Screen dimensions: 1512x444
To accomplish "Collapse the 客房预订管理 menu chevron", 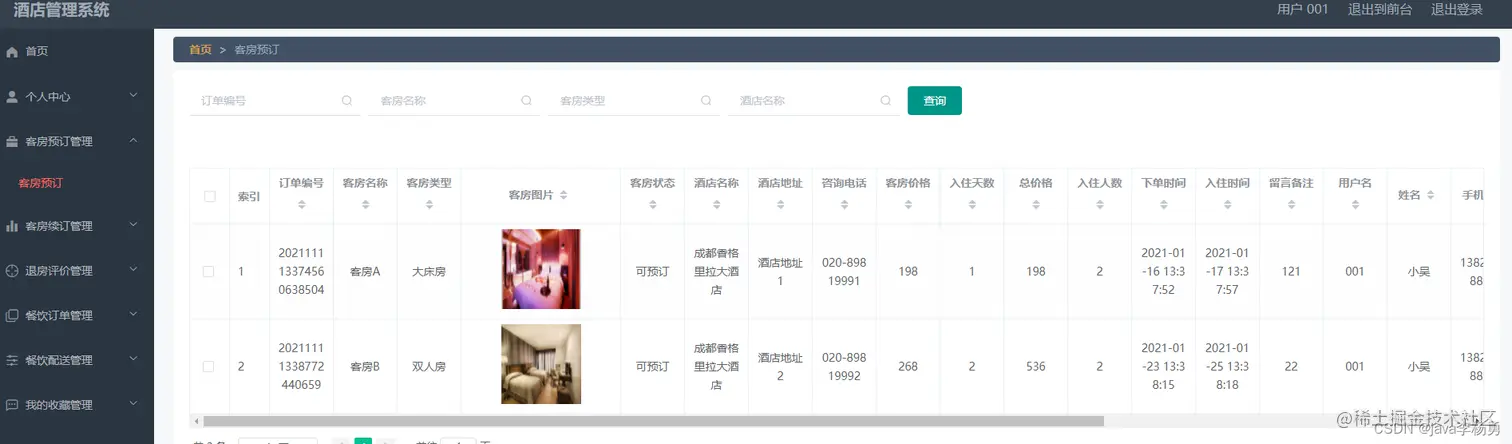I will coord(134,141).
